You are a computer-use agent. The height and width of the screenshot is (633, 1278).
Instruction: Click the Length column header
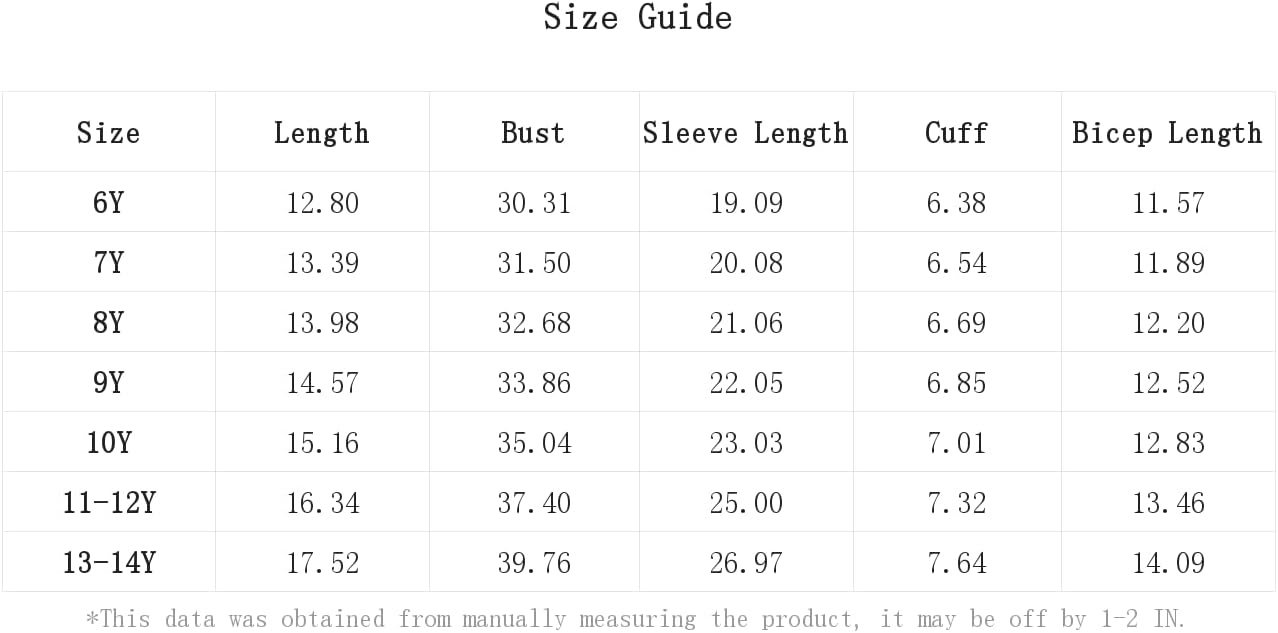pos(322,133)
